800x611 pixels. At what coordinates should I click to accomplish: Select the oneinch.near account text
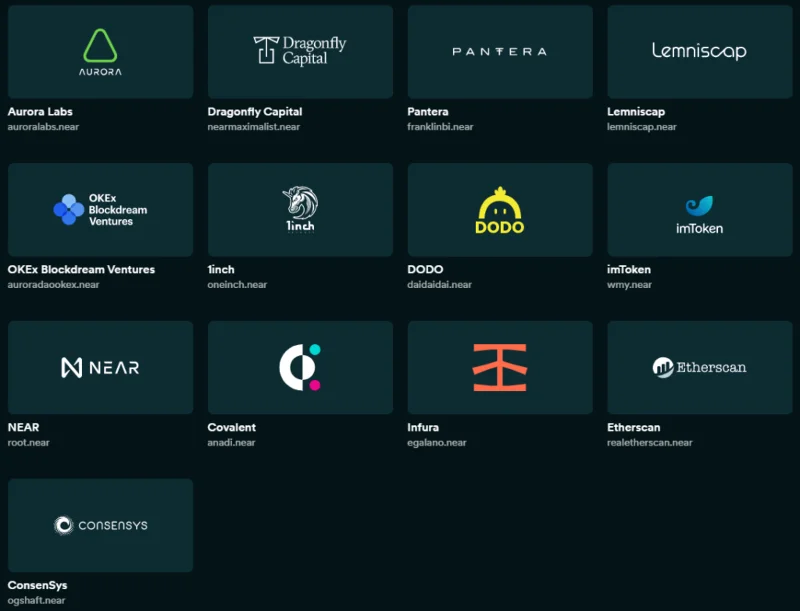tap(237, 285)
